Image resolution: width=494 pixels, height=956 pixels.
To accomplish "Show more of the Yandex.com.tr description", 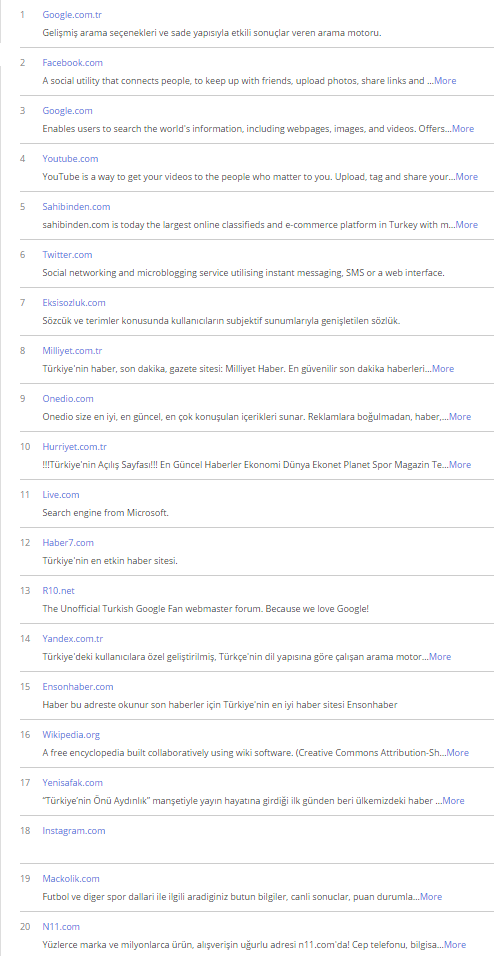I will click(440, 657).
